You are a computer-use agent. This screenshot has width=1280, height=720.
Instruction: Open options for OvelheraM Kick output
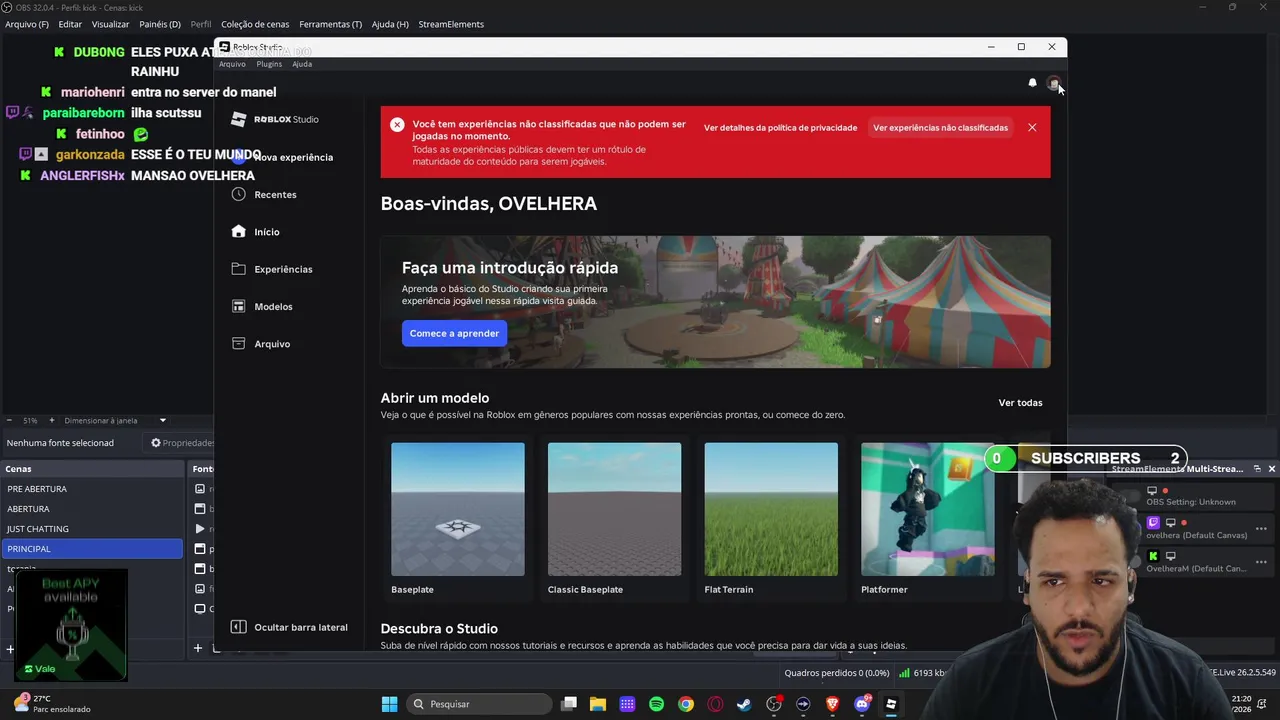[1261, 562]
